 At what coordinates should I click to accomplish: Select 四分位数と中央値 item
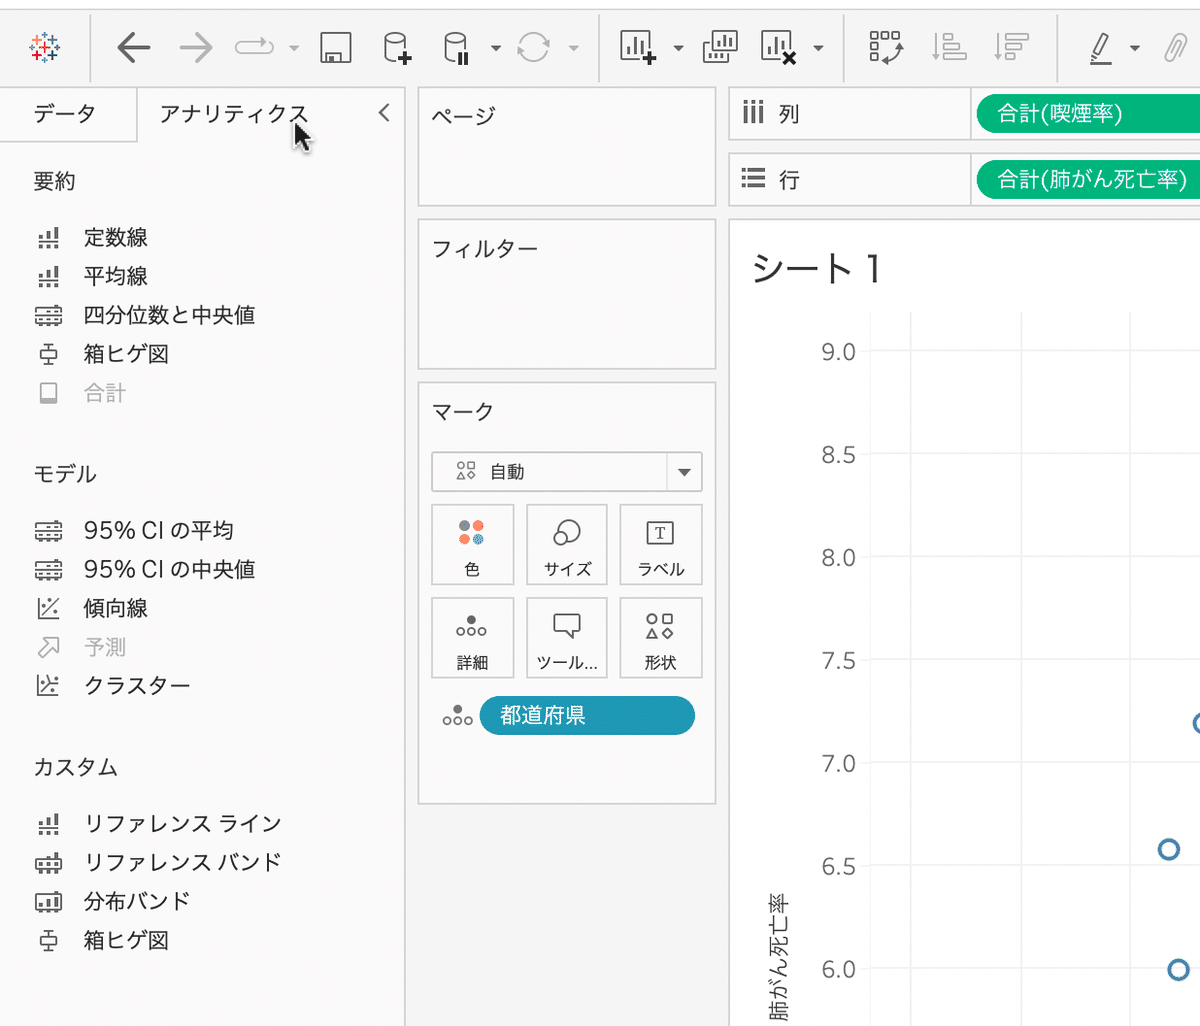169,315
